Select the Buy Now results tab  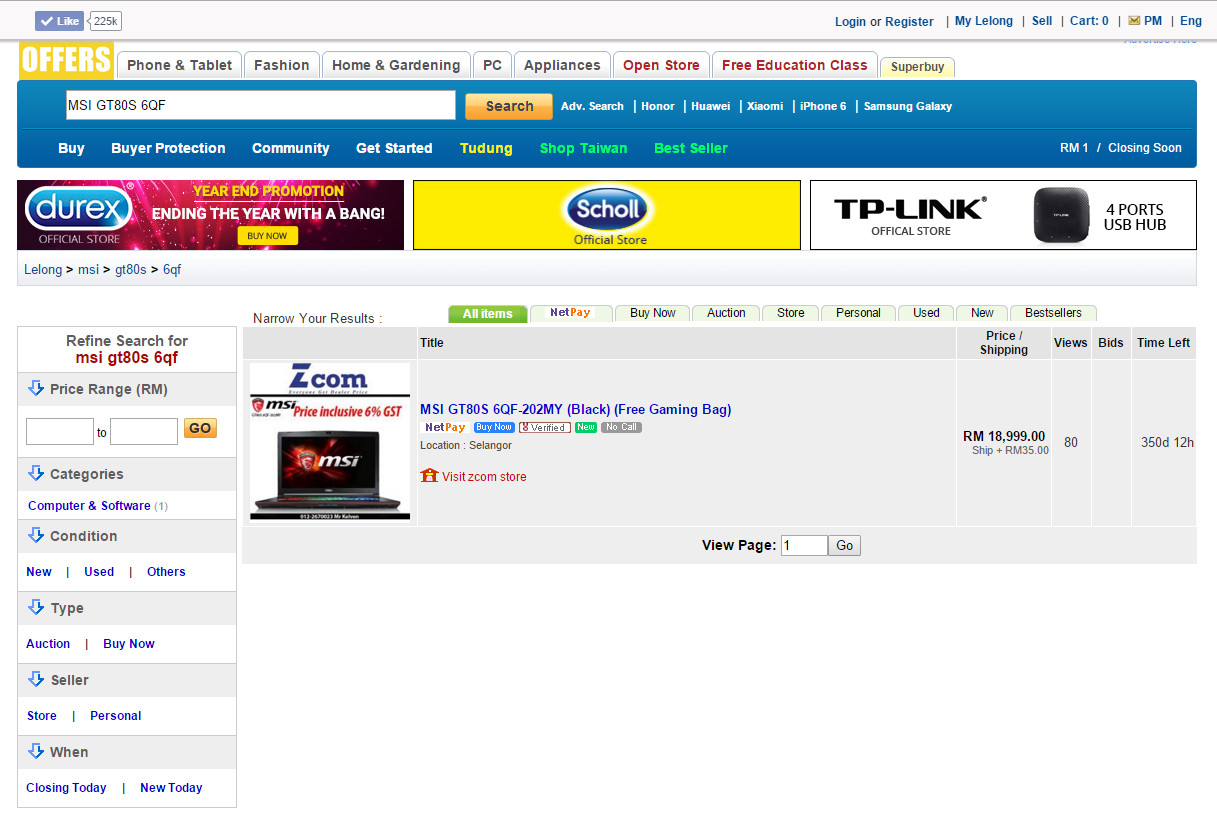click(x=652, y=313)
